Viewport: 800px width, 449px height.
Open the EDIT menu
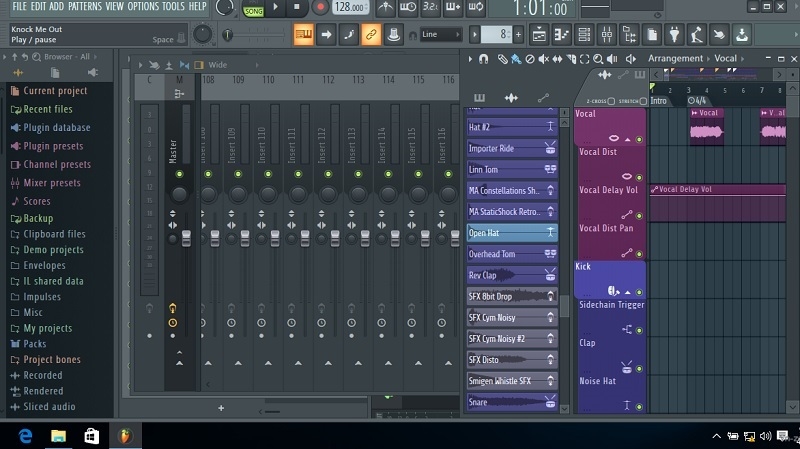point(38,6)
